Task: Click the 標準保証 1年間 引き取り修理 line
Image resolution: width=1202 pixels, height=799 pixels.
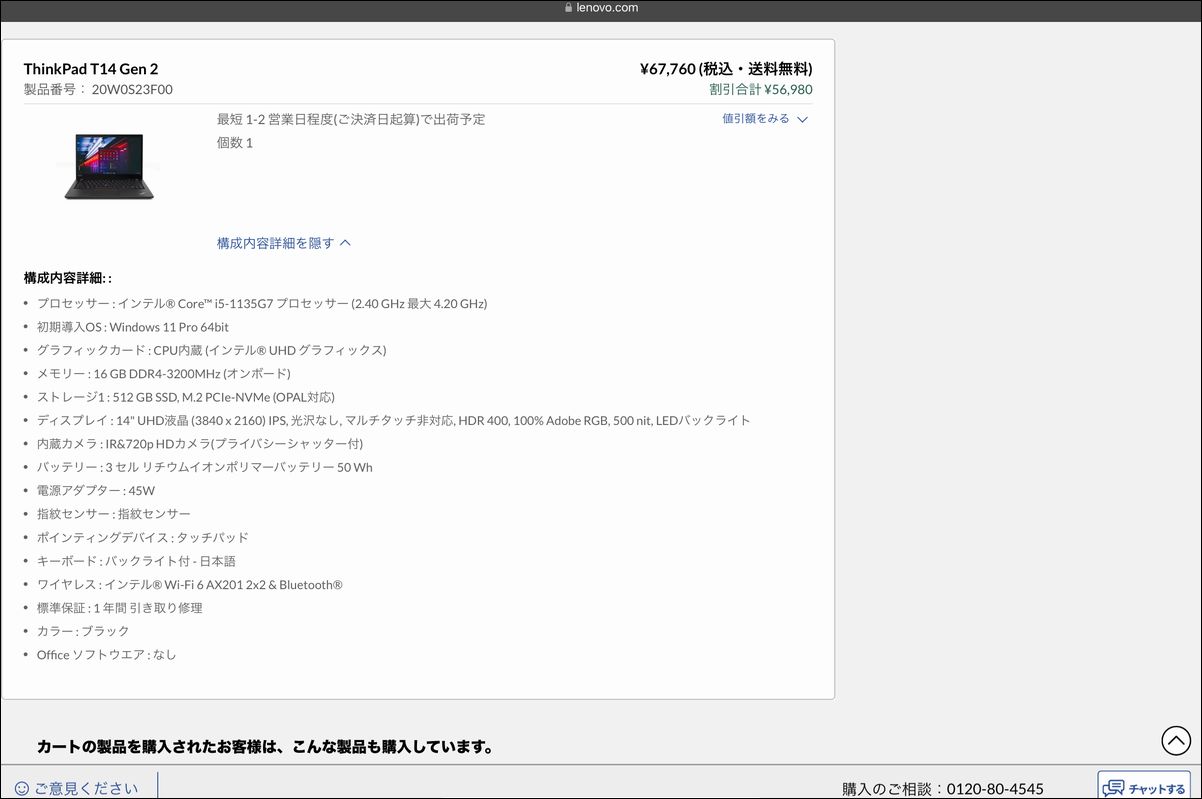Action: coord(120,608)
